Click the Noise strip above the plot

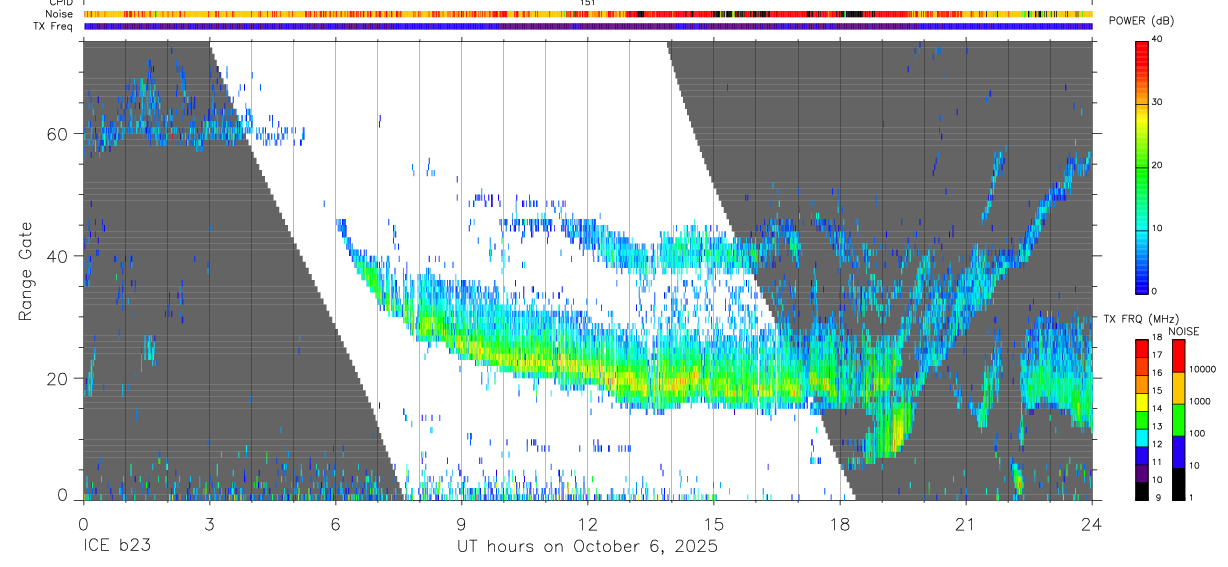(x=588, y=15)
